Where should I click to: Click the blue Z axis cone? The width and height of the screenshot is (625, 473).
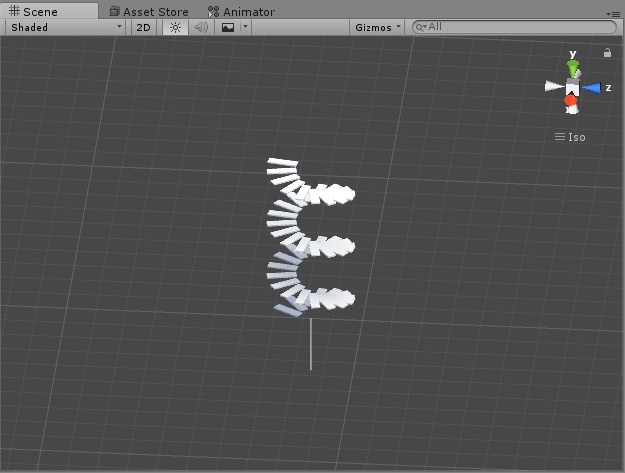tap(592, 88)
